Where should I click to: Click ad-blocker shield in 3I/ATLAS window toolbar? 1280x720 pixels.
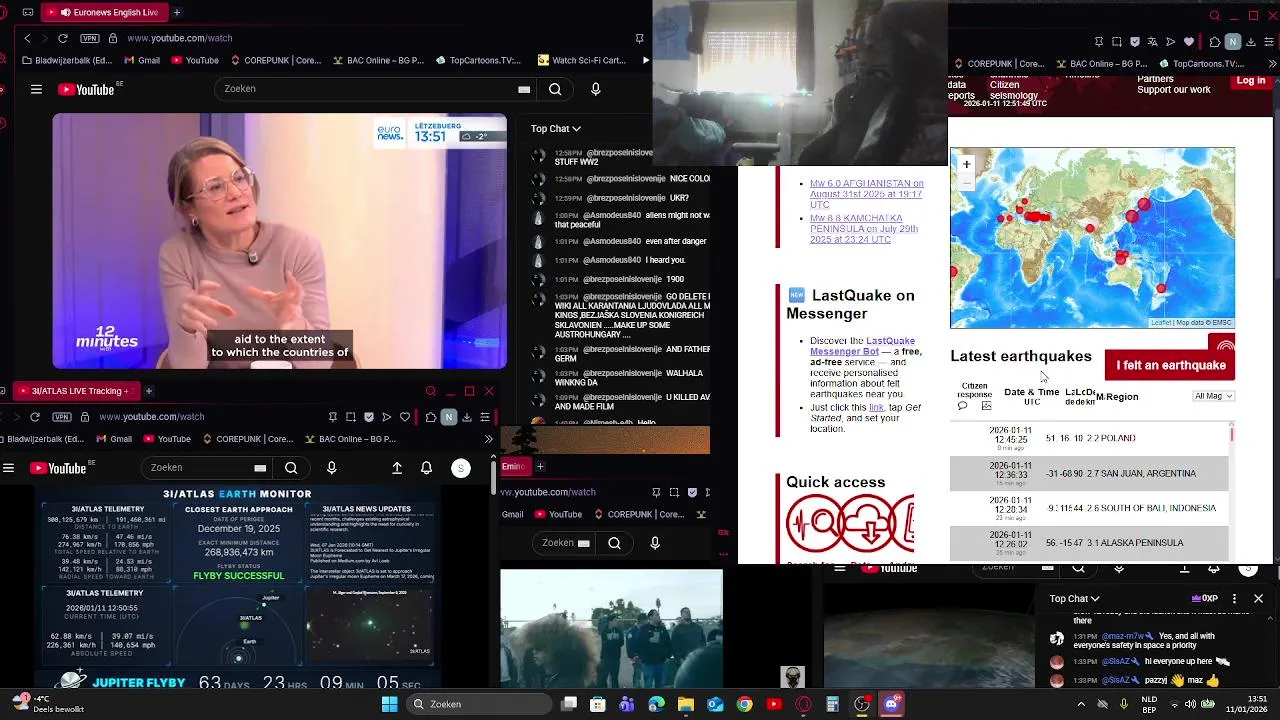369,416
